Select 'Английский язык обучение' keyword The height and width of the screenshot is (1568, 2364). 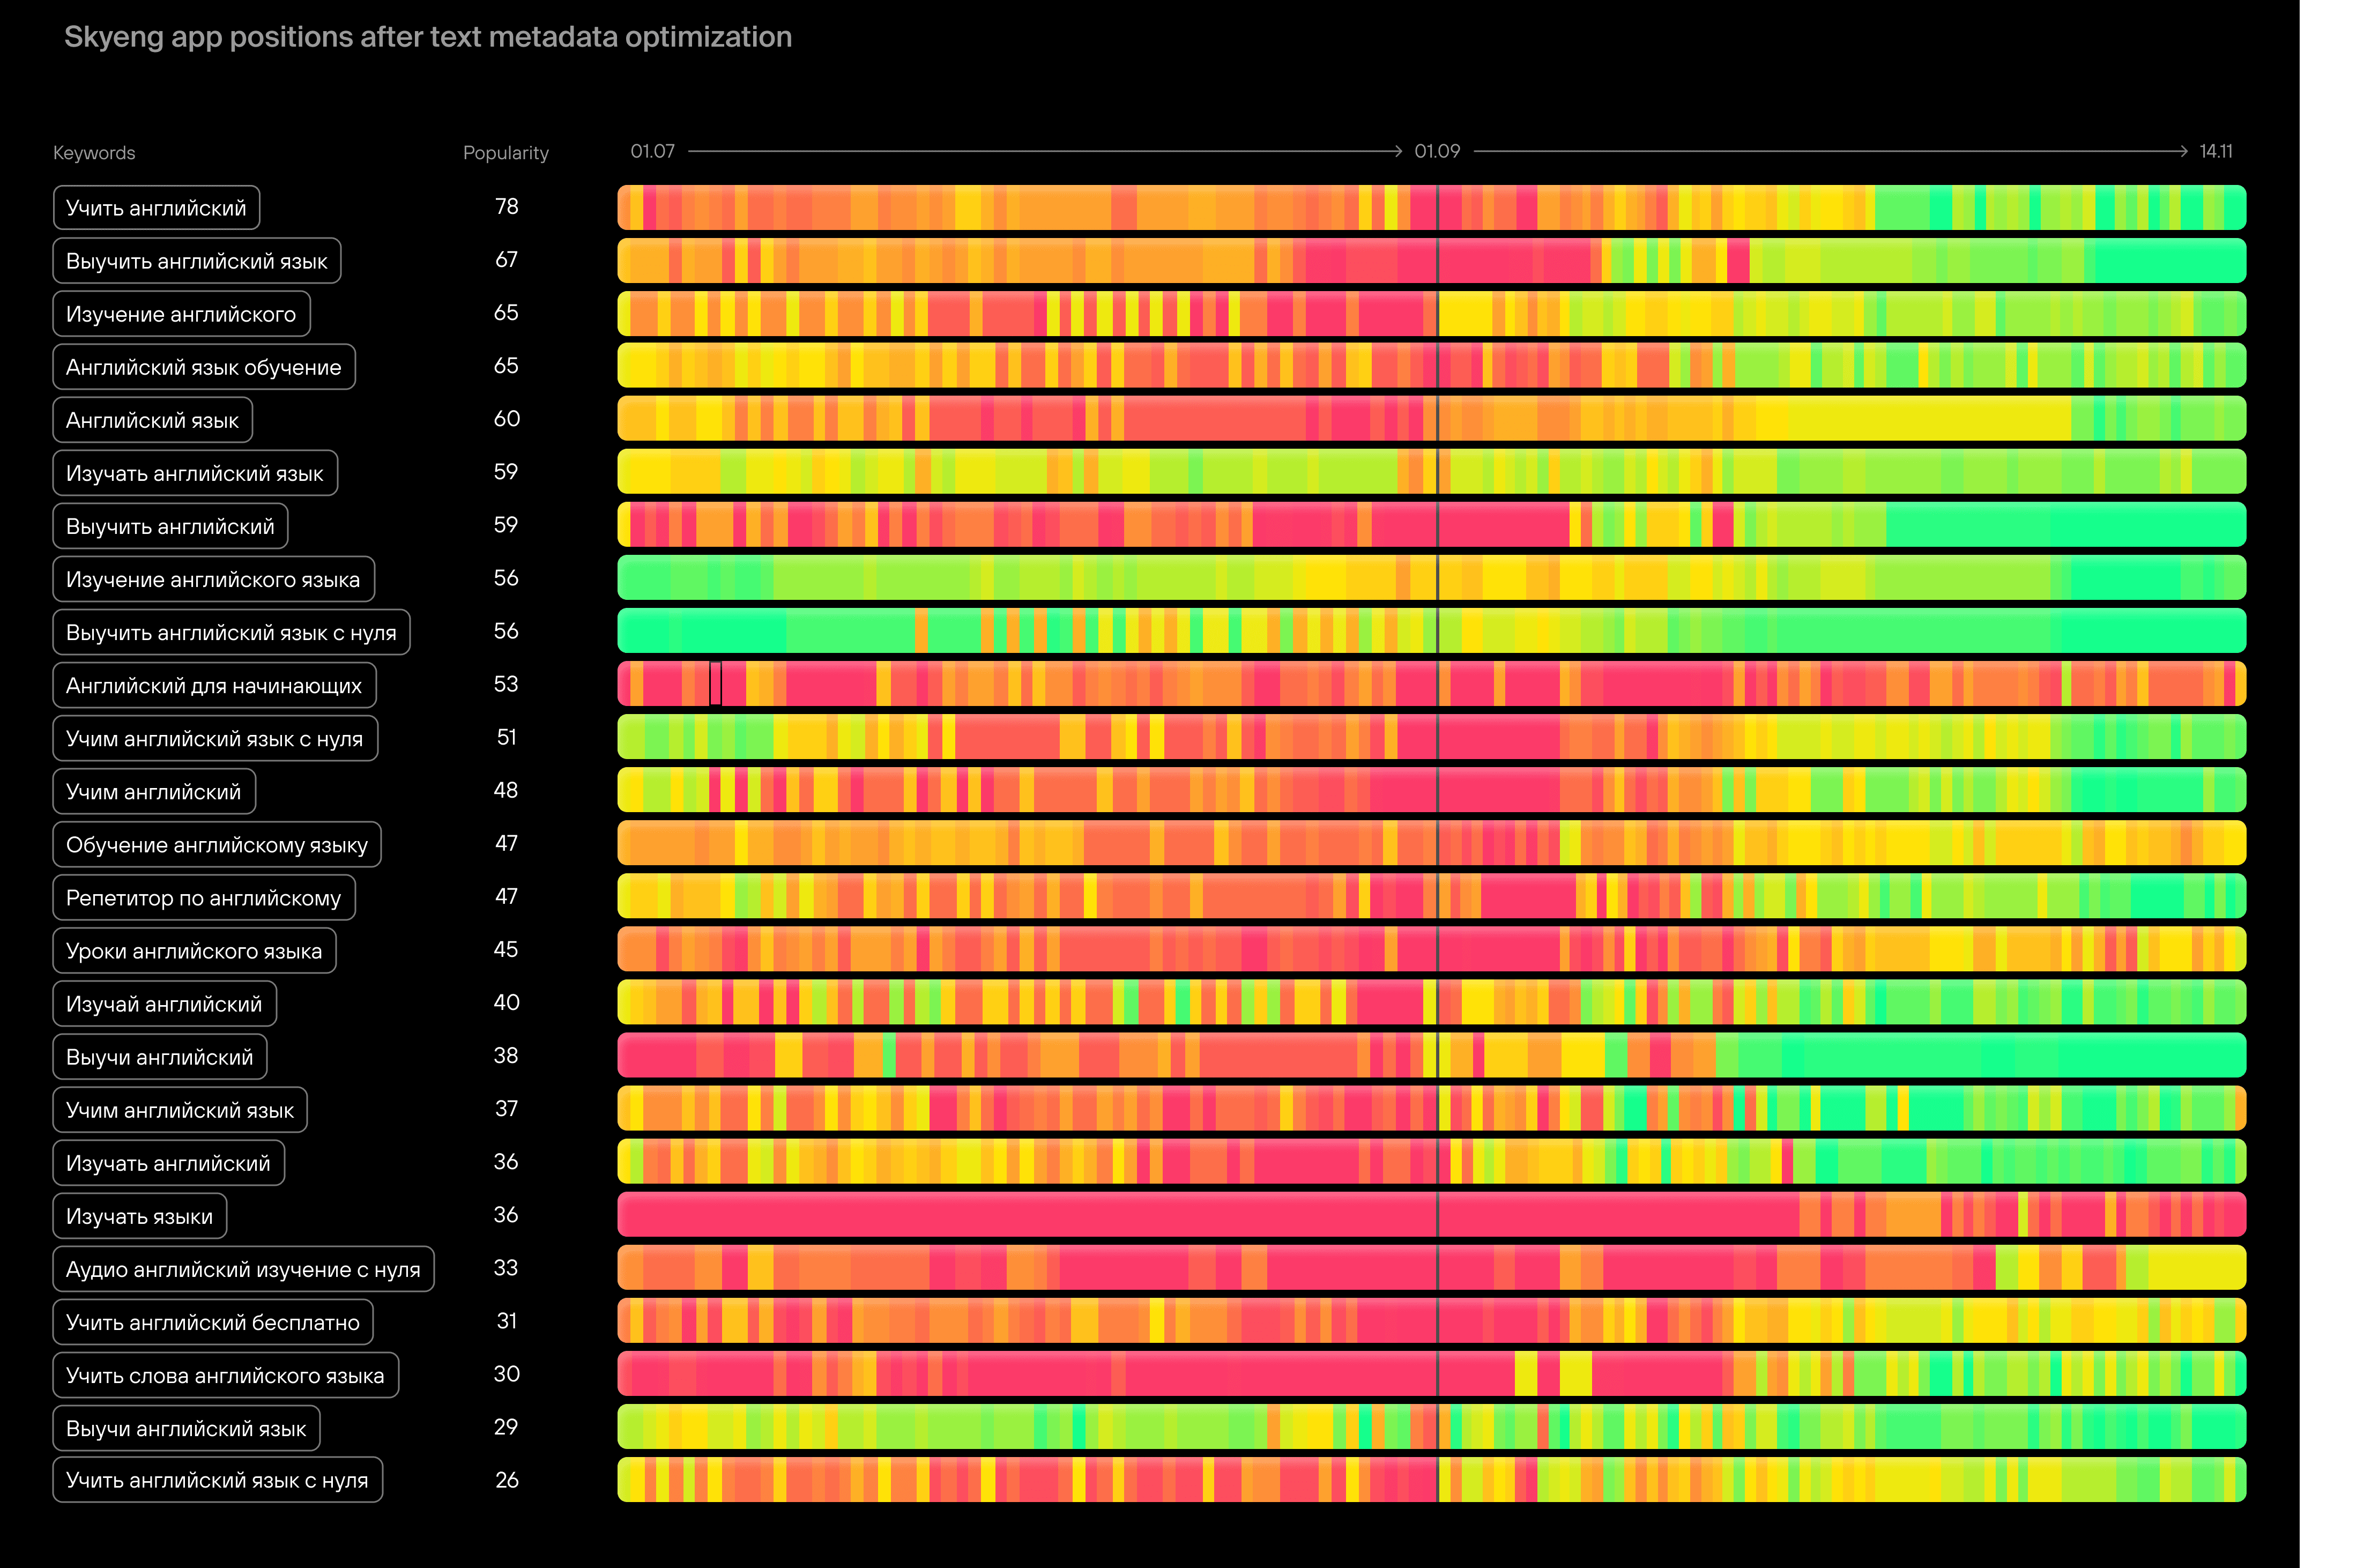203,367
